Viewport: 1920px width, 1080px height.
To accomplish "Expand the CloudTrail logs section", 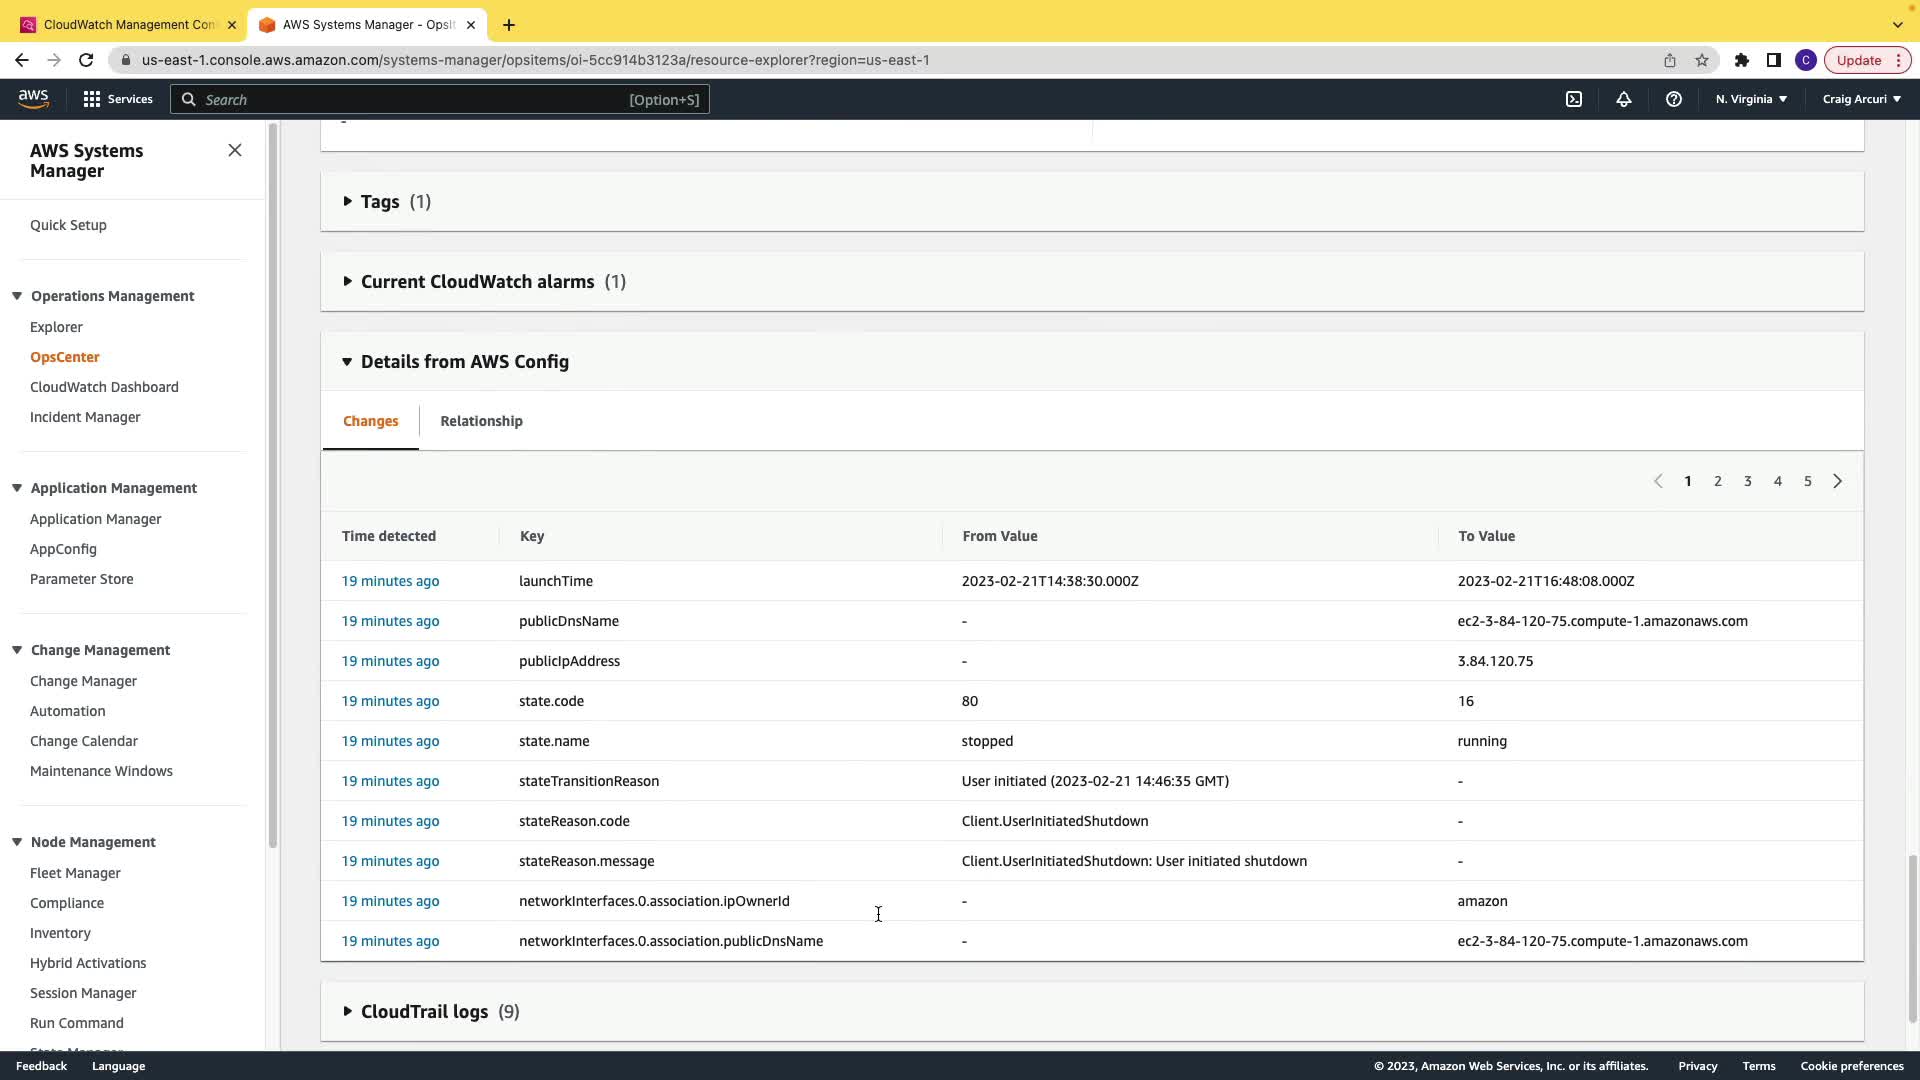I will (424, 1012).
